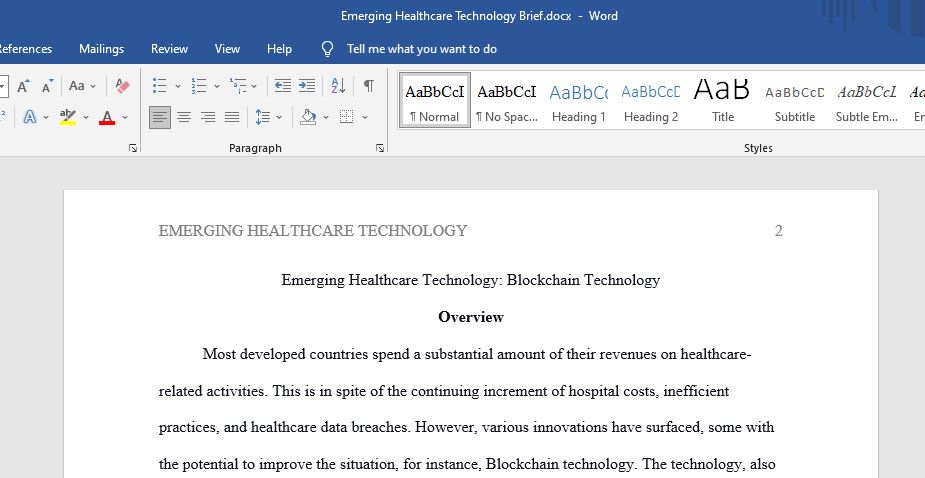Apply Text Effects outlined A icon
This screenshot has width=925, height=478.
(29, 117)
